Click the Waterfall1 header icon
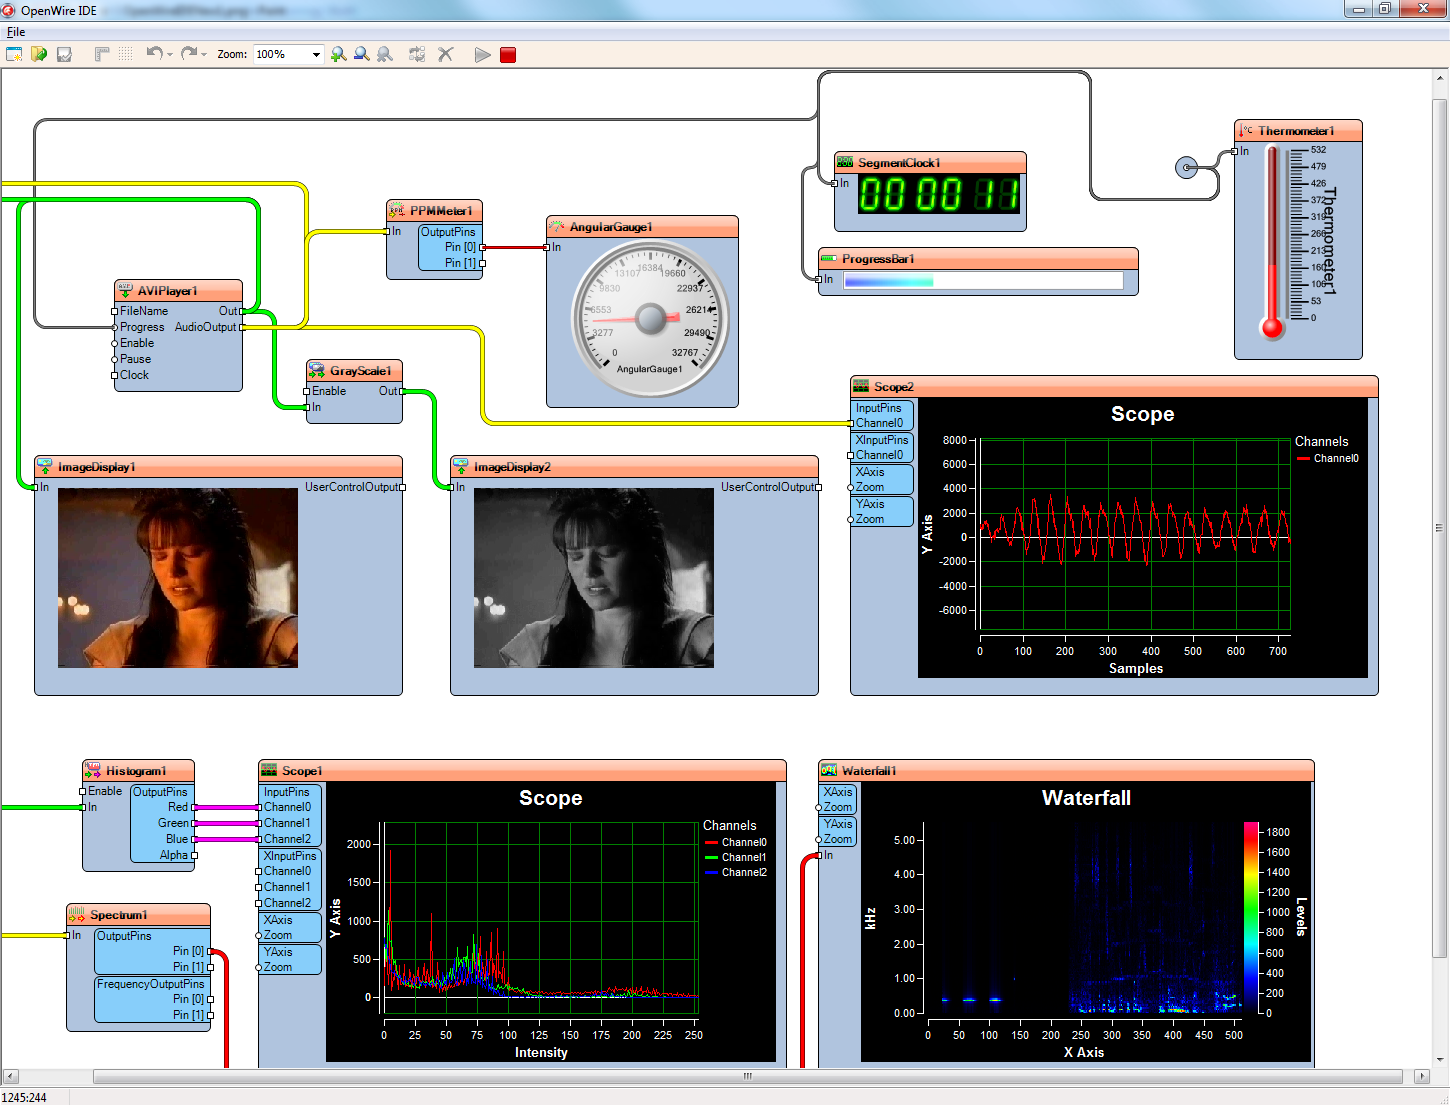Viewport: 1450px width, 1106px height. coord(829,770)
